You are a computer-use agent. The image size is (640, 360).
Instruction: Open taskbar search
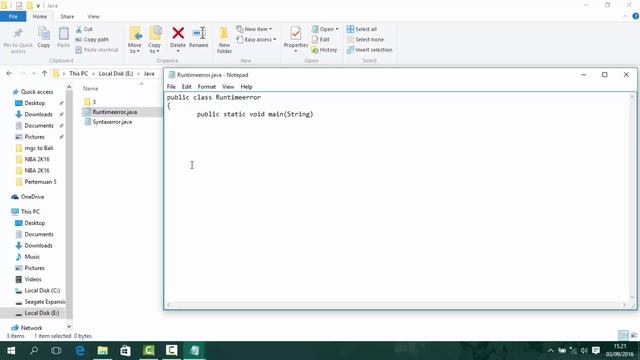click(x=34, y=351)
